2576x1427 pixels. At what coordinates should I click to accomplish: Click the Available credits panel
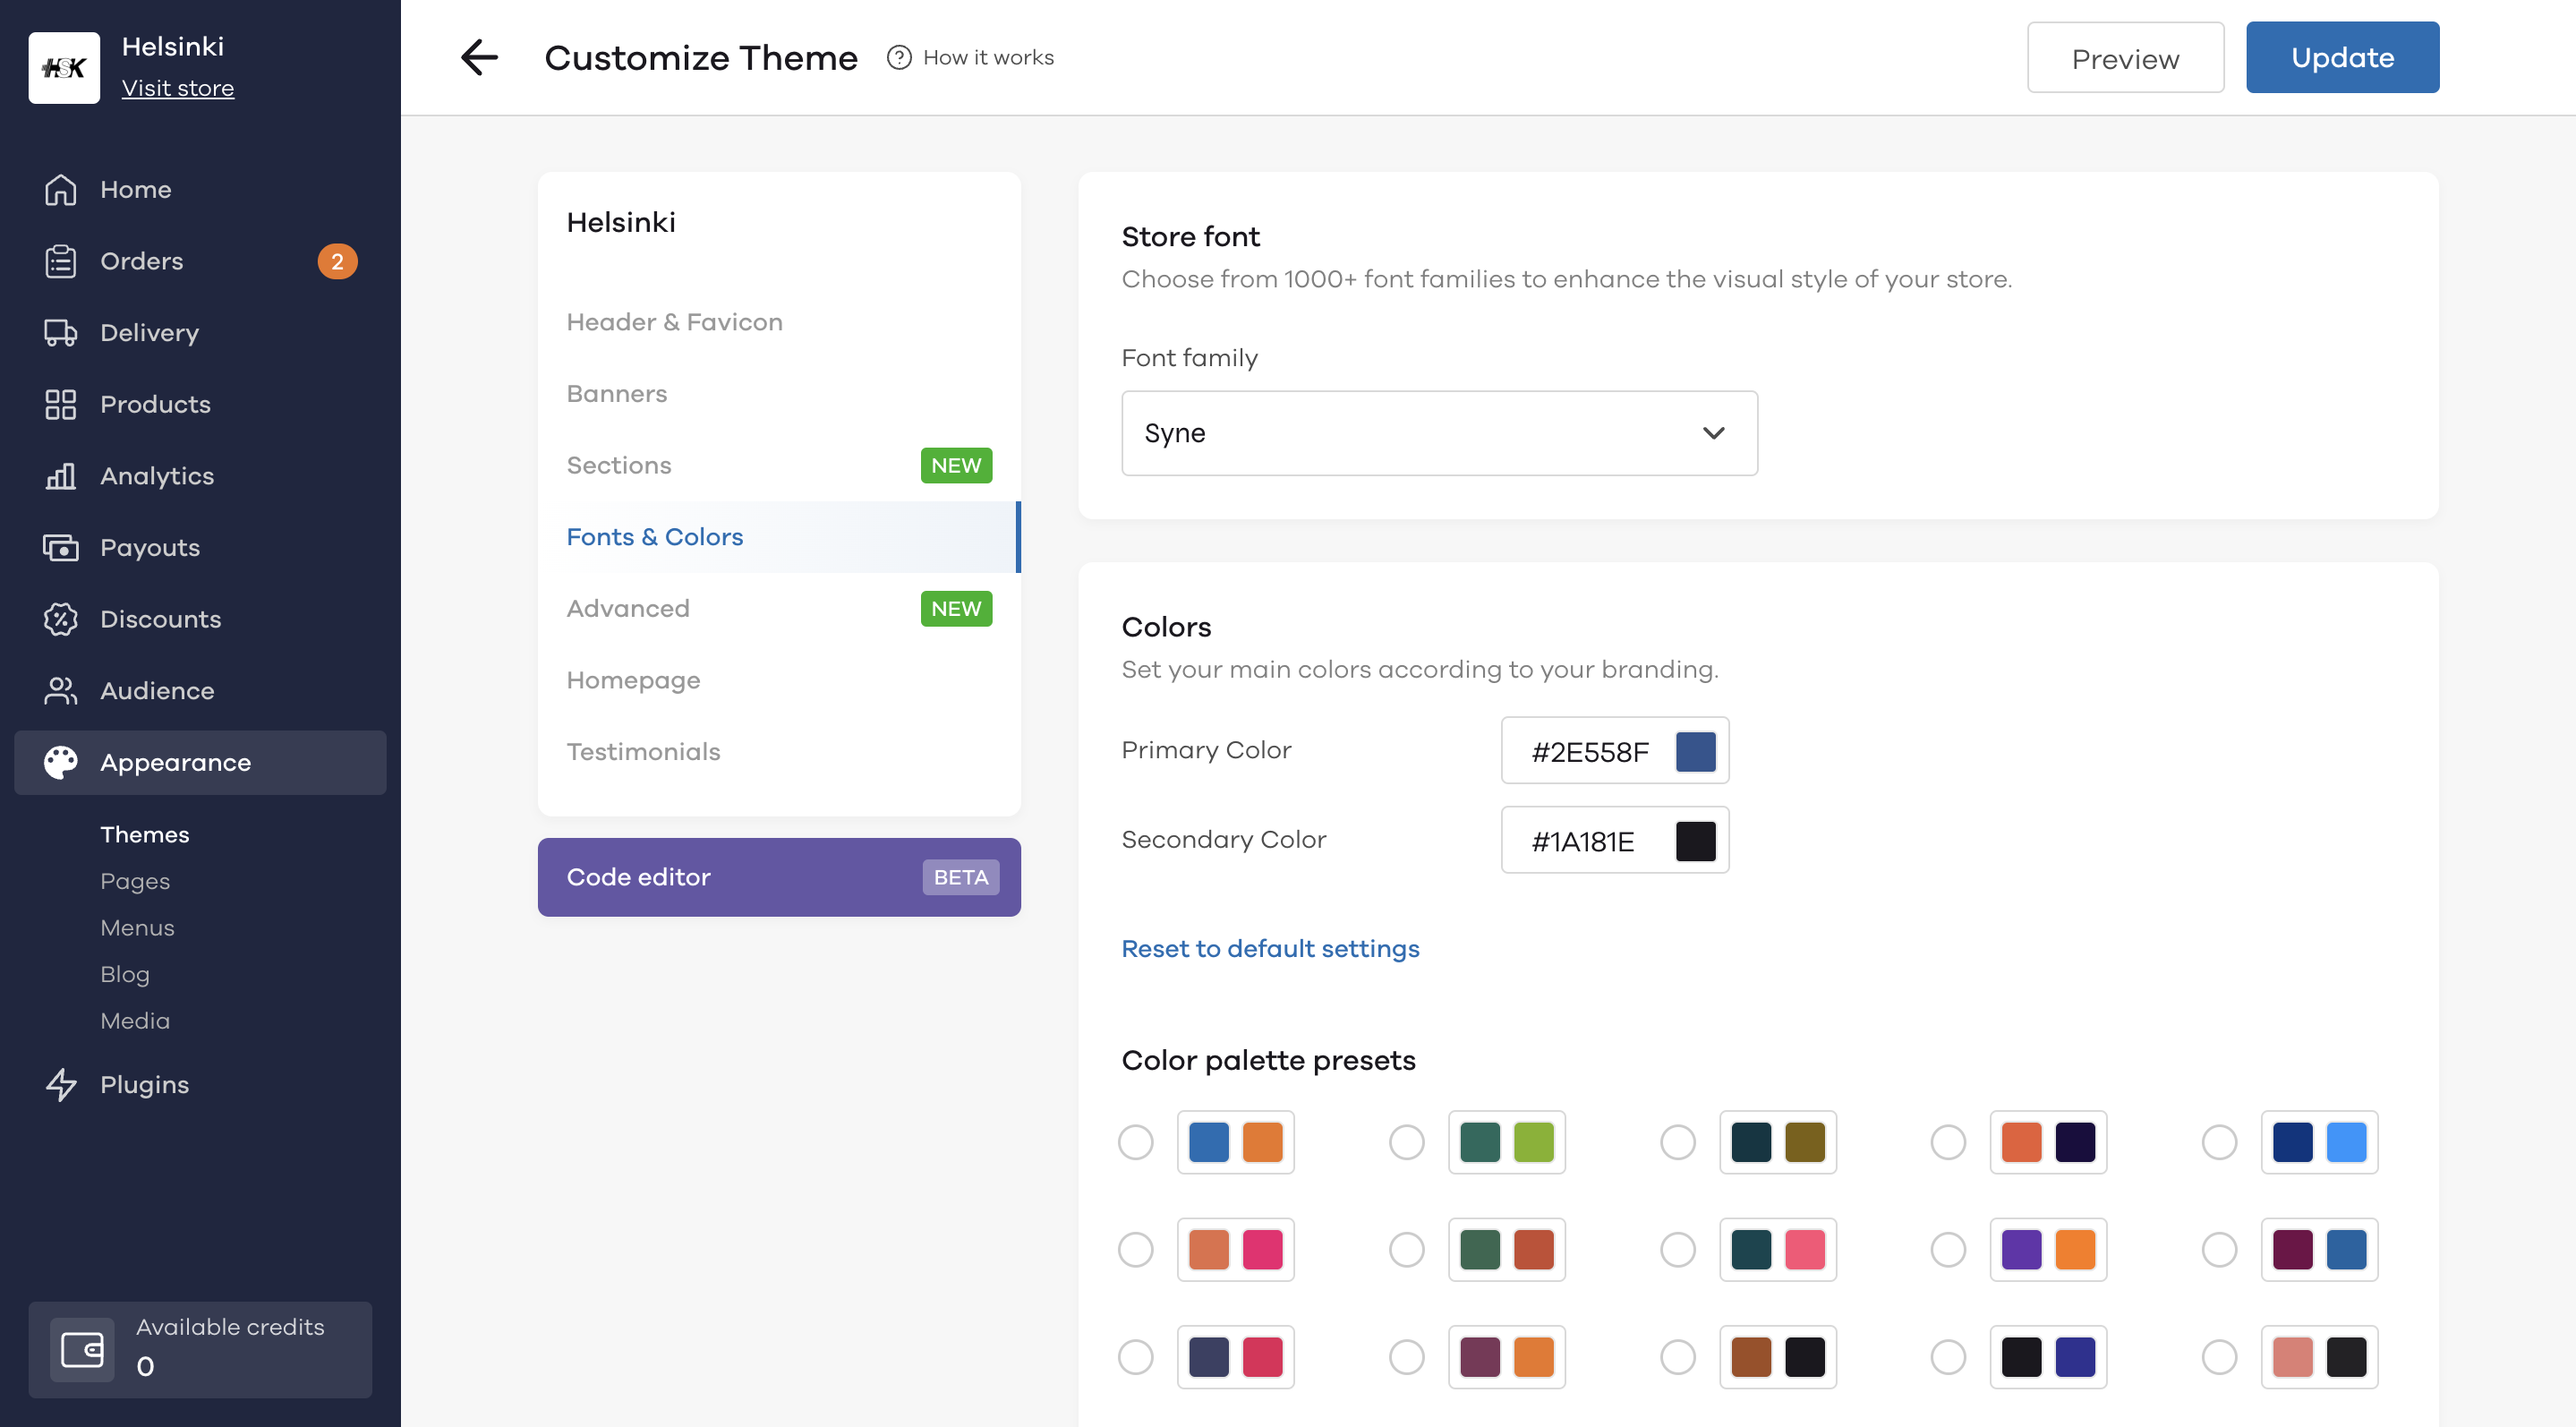tap(200, 1349)
